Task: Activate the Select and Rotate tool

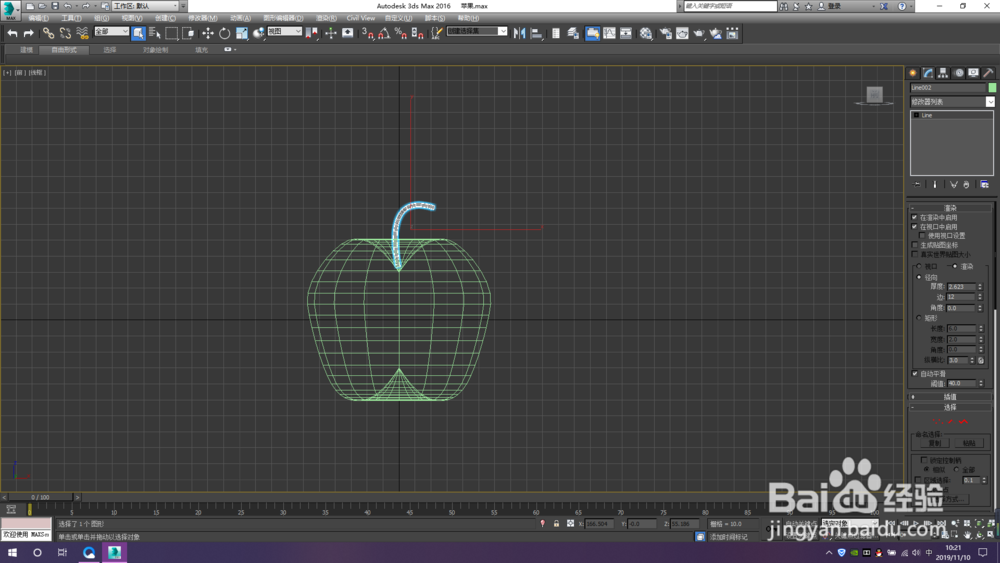Action: [224, 33]
